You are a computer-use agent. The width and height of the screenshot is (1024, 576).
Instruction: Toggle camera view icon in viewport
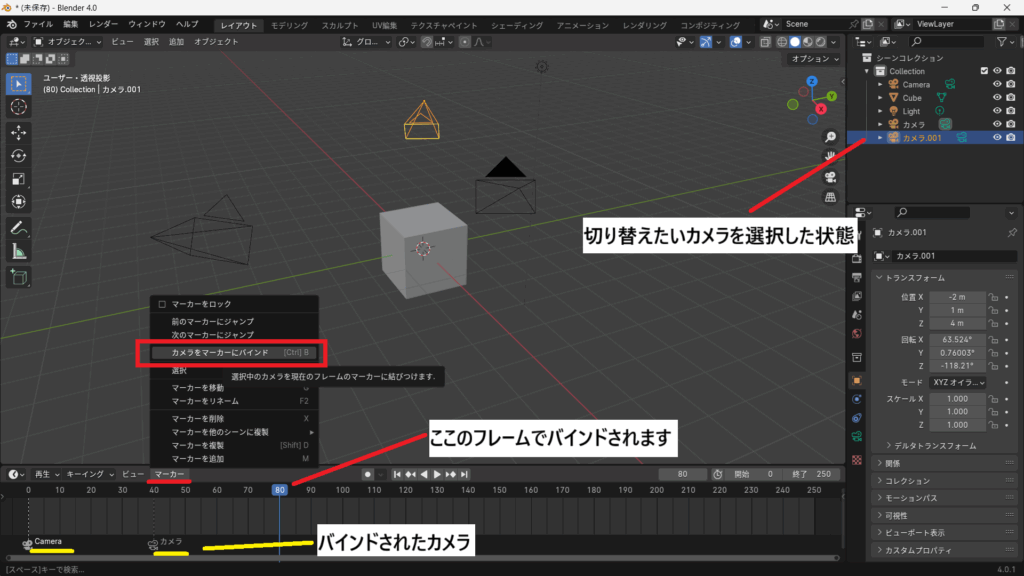coord(830,177)
